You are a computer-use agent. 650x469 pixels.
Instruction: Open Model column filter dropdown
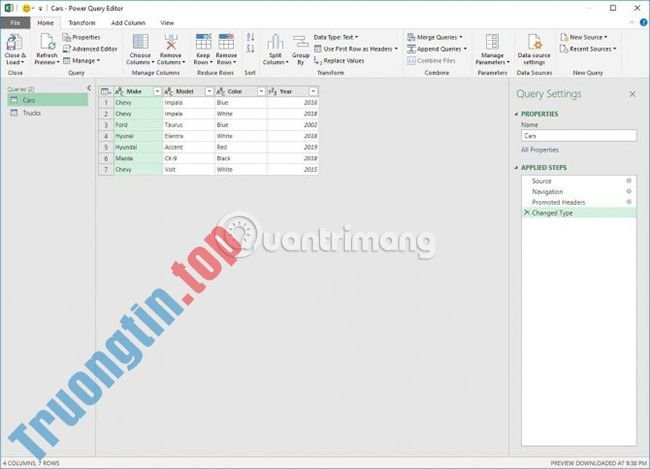[209, 92]
